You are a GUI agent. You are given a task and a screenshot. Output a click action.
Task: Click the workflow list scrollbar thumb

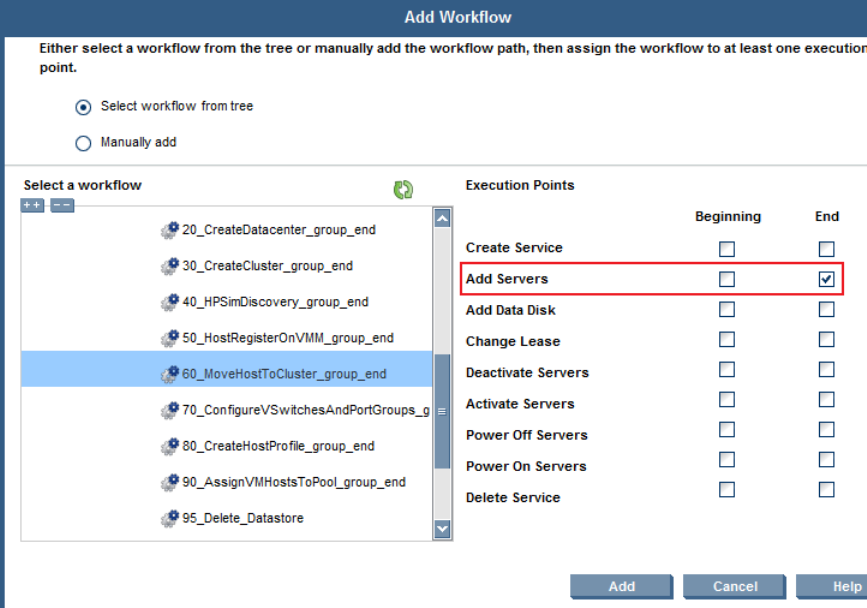point(442,410)
